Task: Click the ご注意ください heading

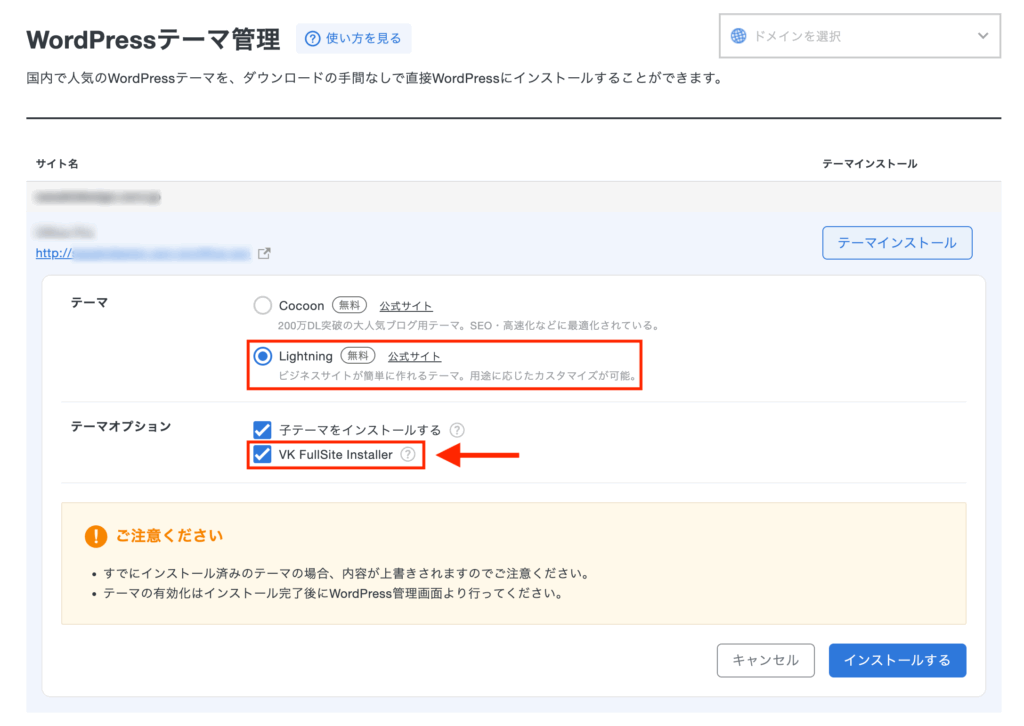Action: (169, 535)
